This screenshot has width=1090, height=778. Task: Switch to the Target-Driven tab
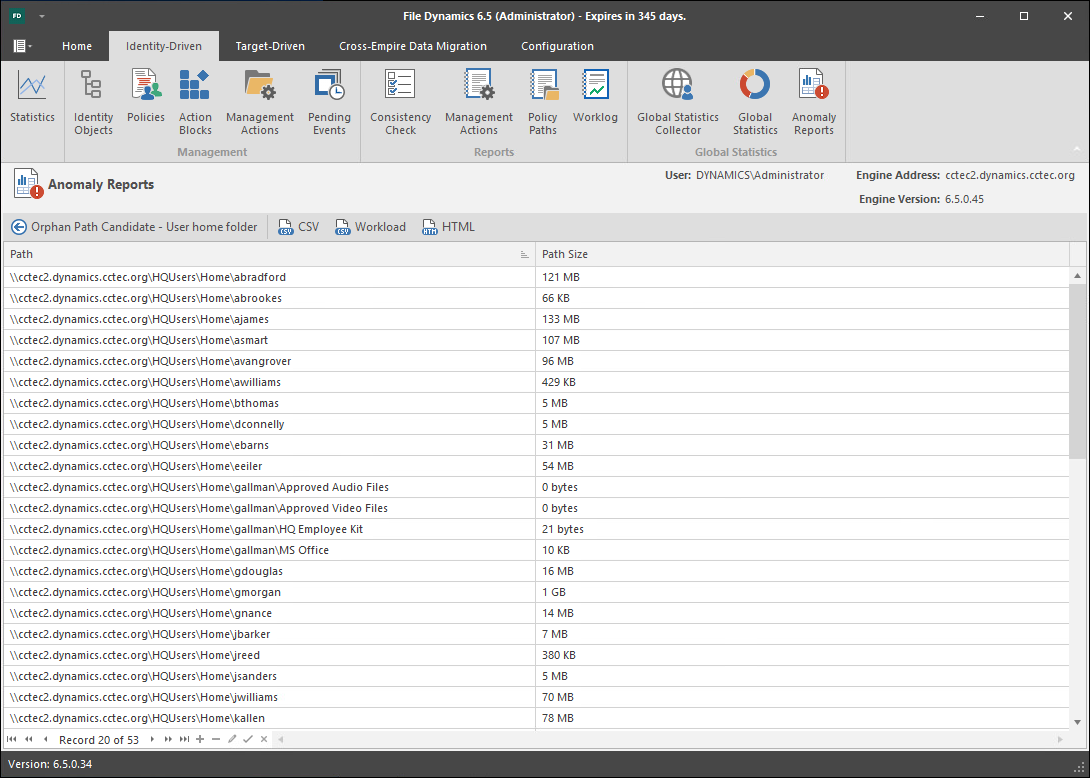click(270, 46)
